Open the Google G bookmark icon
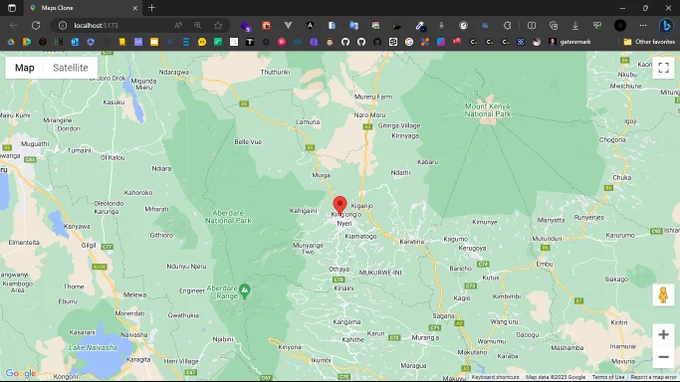The image size is (680, 382). [409, 42]
